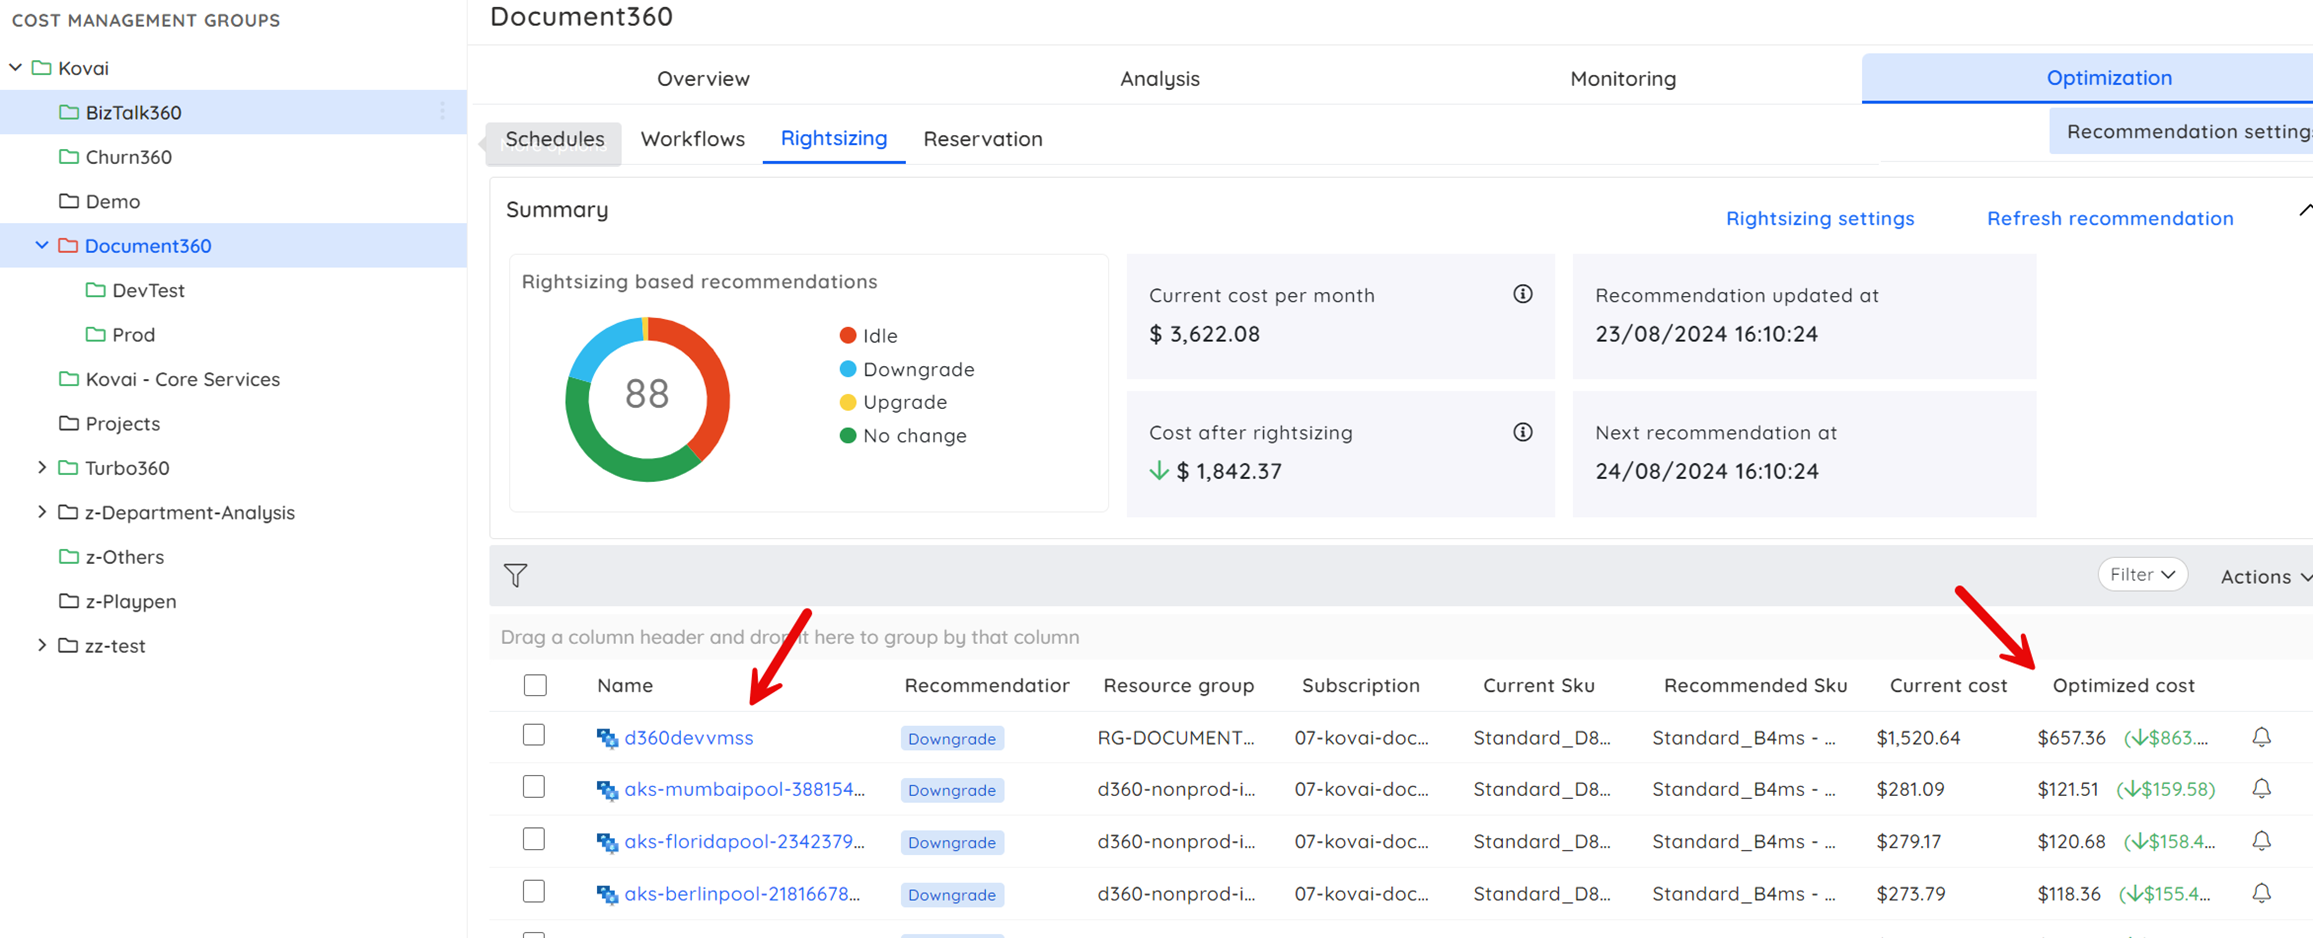Screen dimensions: 2313x938
Task: Open the Workflows sub-tab
Action: click(692, 139)
